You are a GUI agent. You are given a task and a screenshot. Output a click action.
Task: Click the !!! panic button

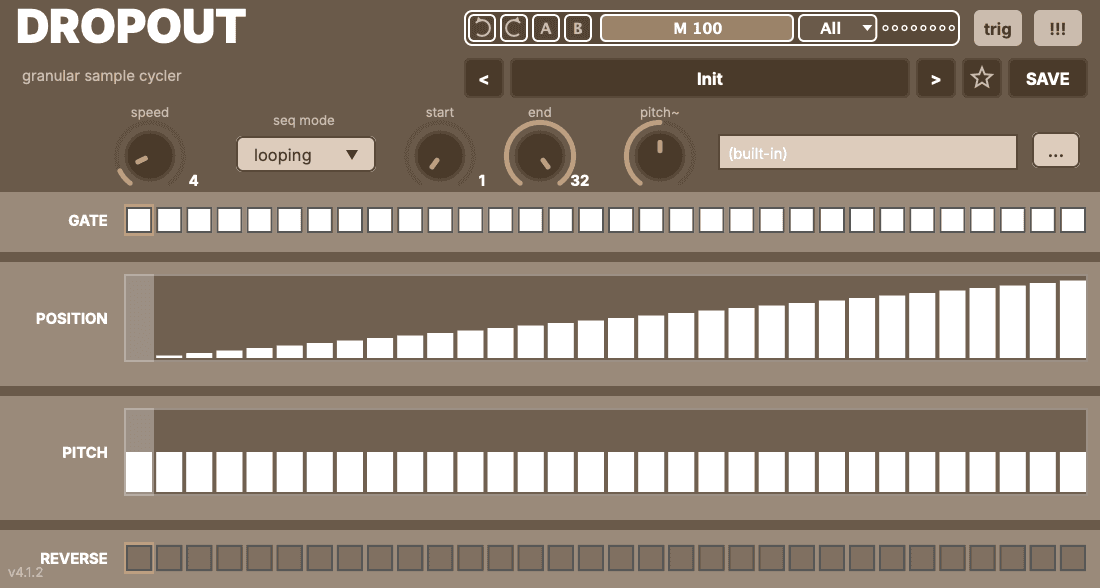tap(1058, 28)
